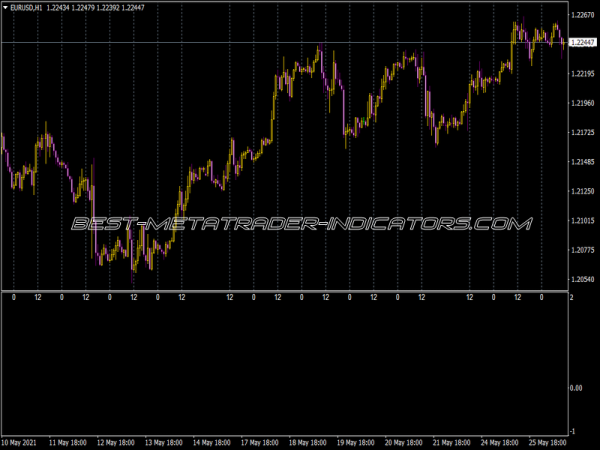Click the EURUSD,H1 symbol title text
This screenshot has width=600, height=450.
point(26,9)
